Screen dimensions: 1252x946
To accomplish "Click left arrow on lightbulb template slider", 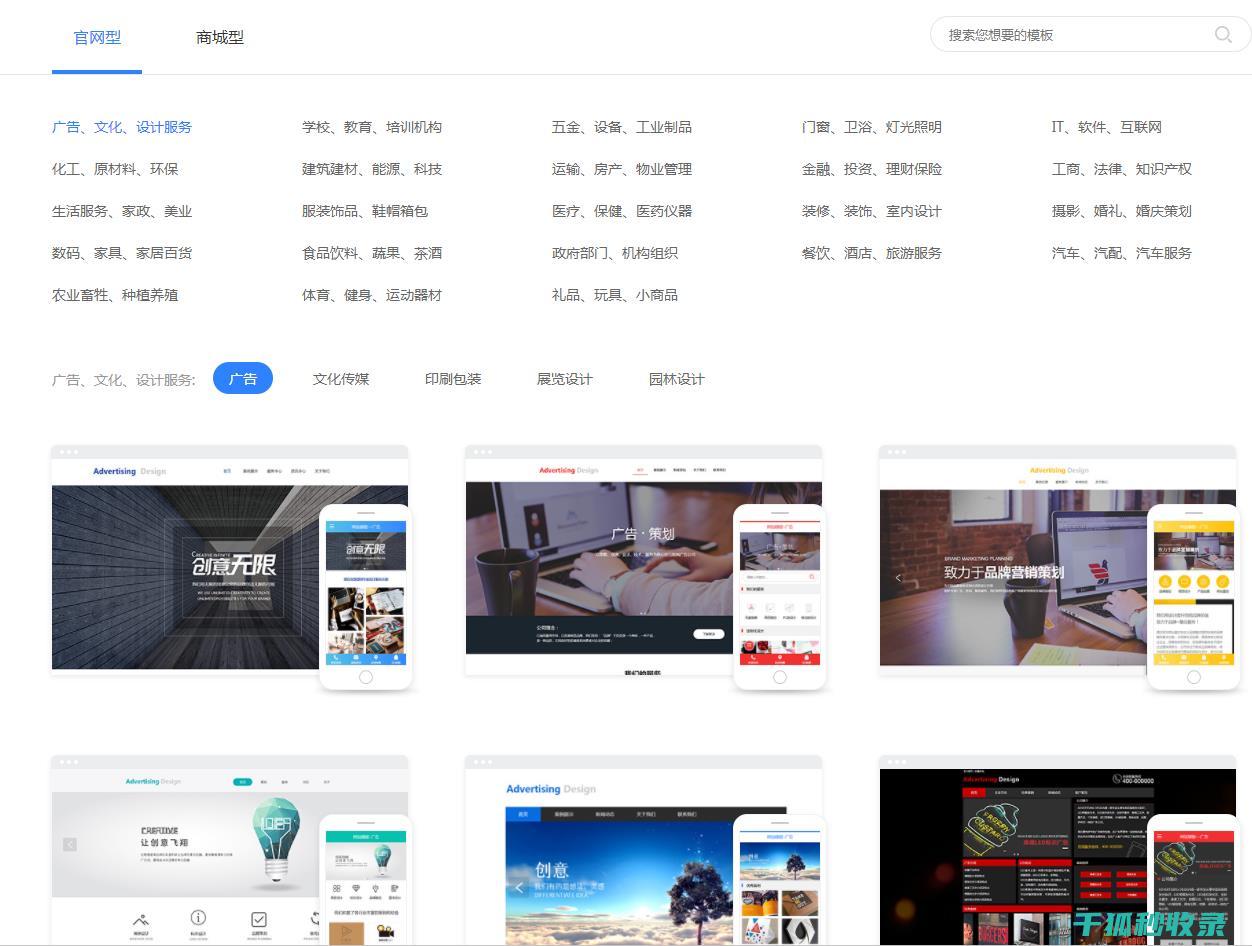I will pyautogui.click(x=70, y=844).
